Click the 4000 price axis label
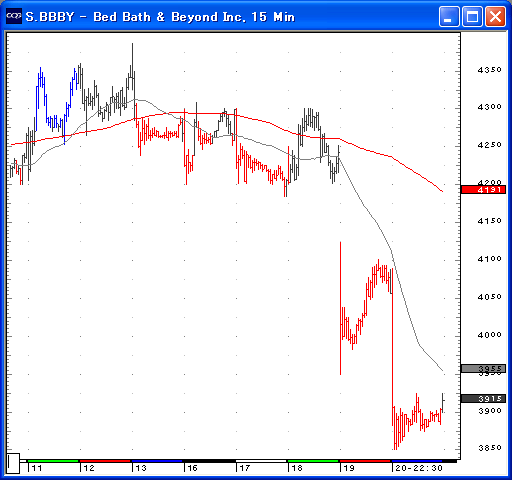The image size is (512, 480). click(489, 335)
